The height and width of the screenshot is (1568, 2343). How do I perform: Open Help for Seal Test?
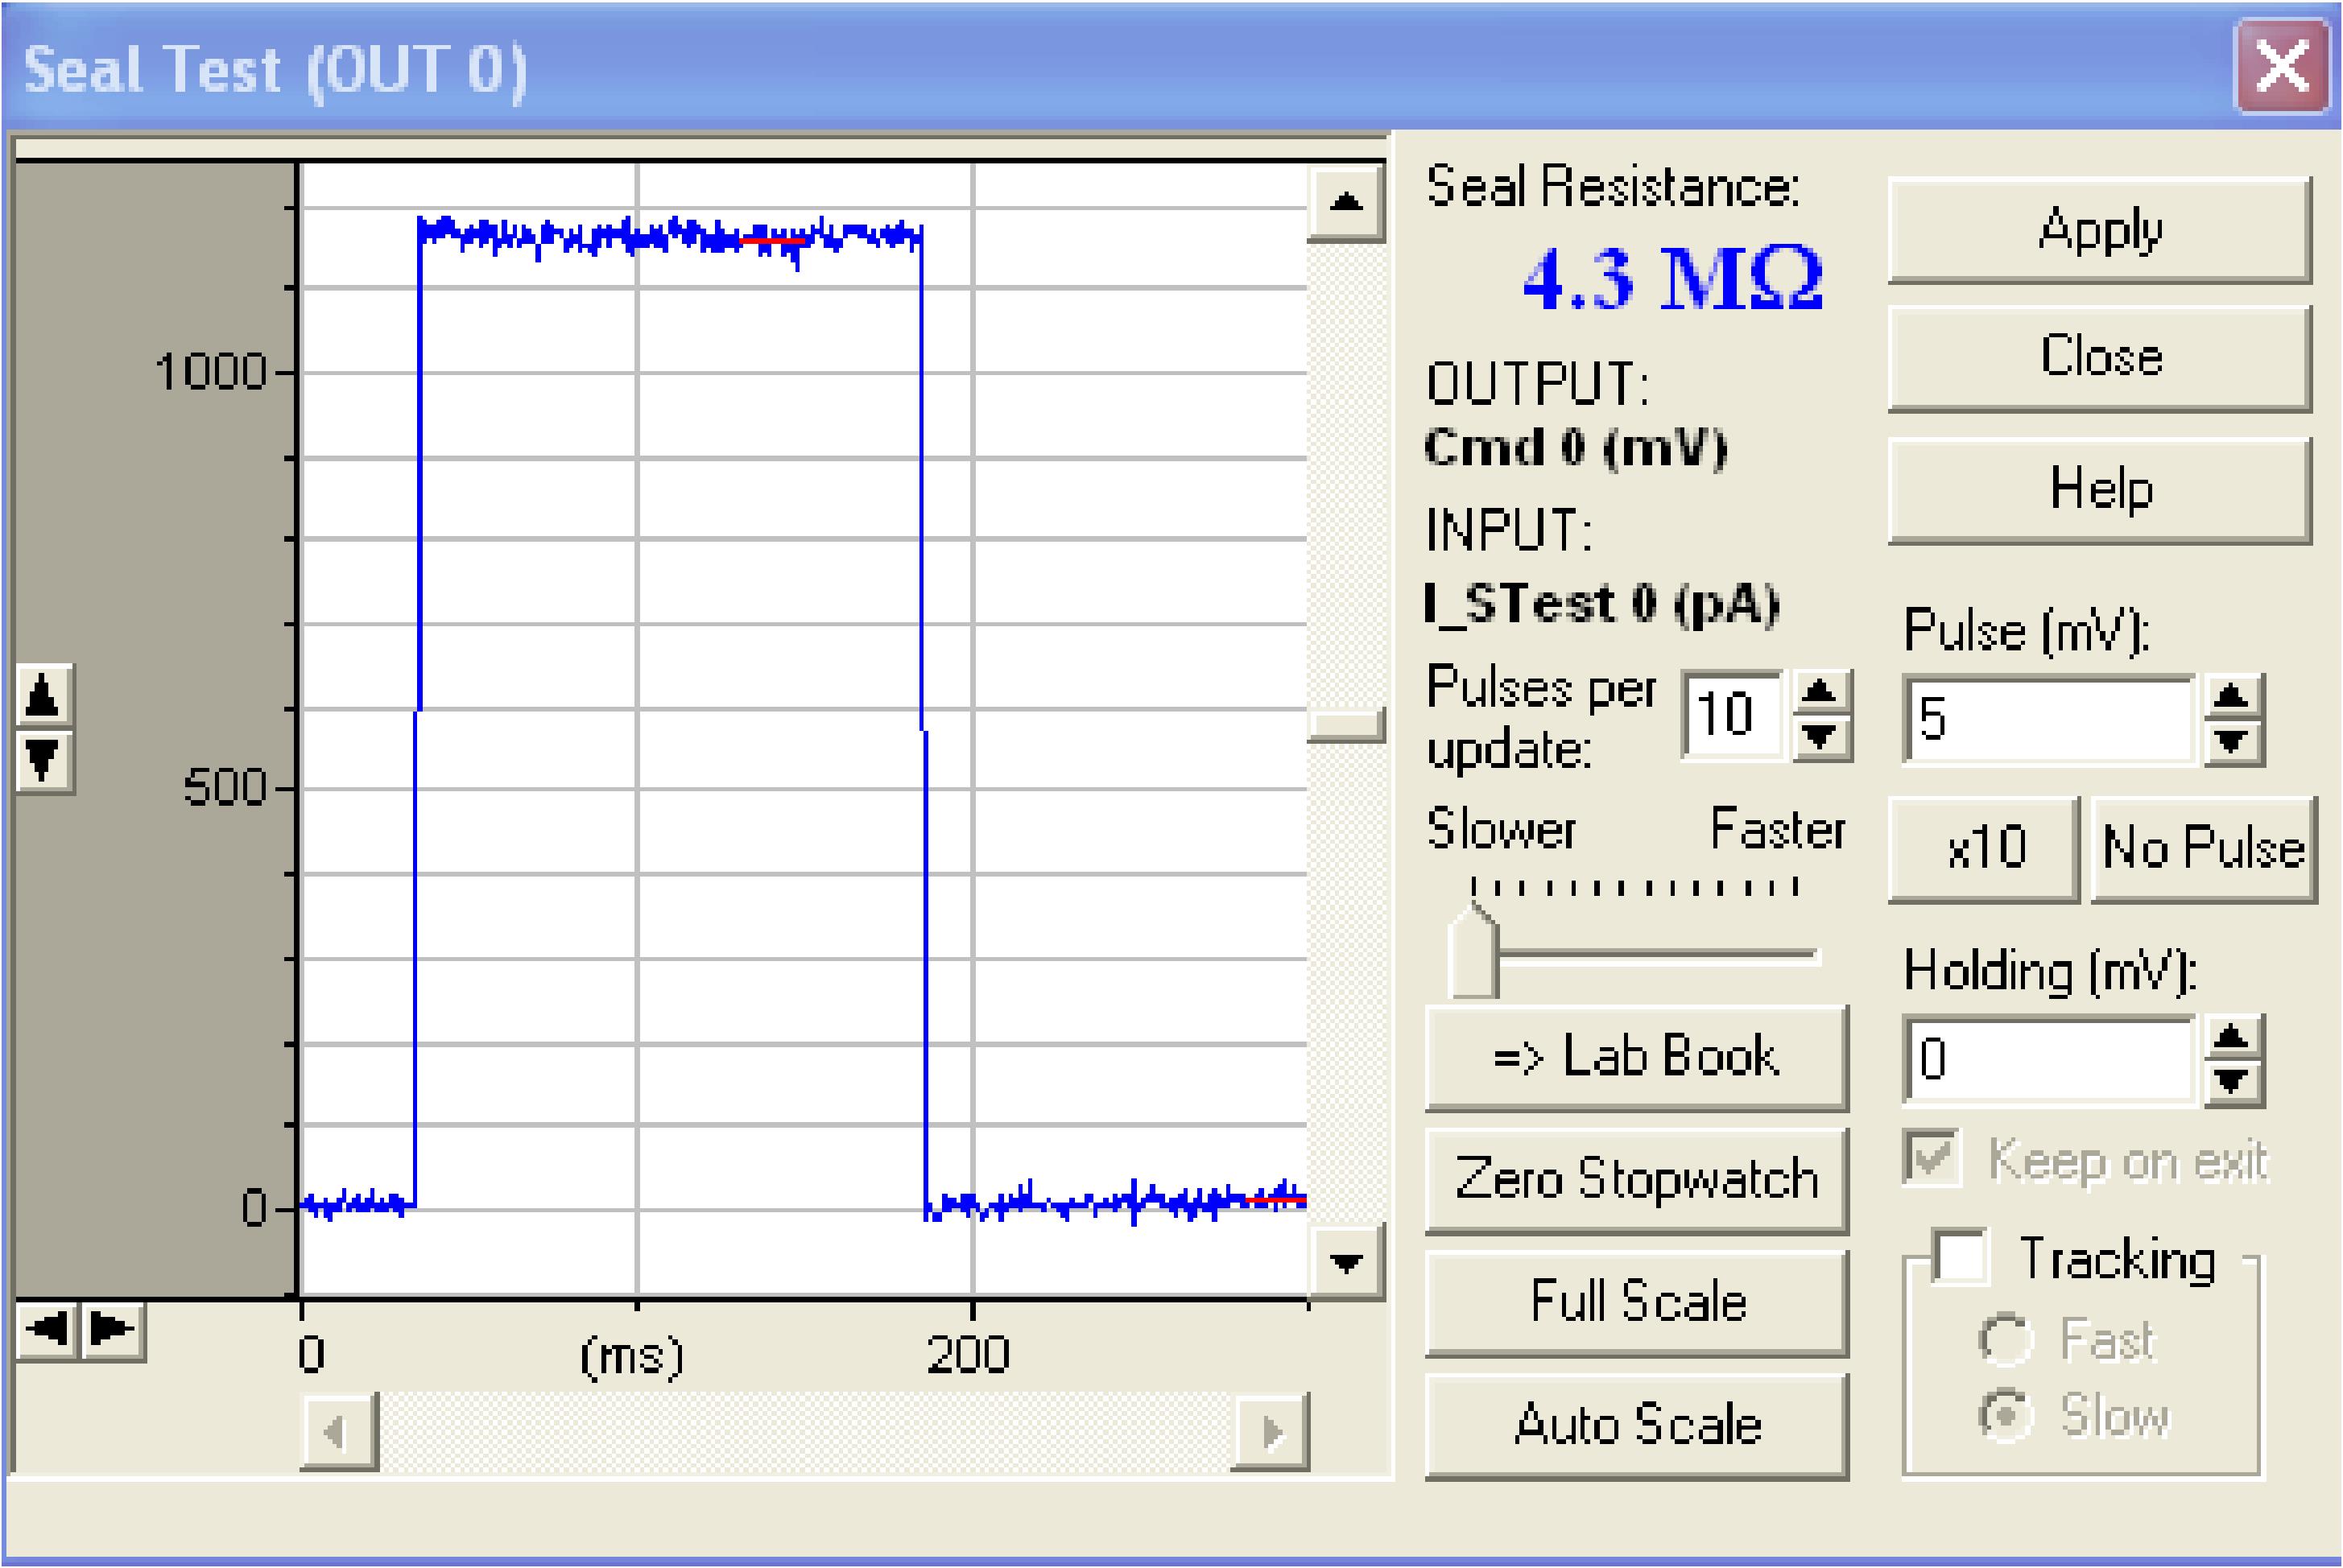[x=2099, y=490]
